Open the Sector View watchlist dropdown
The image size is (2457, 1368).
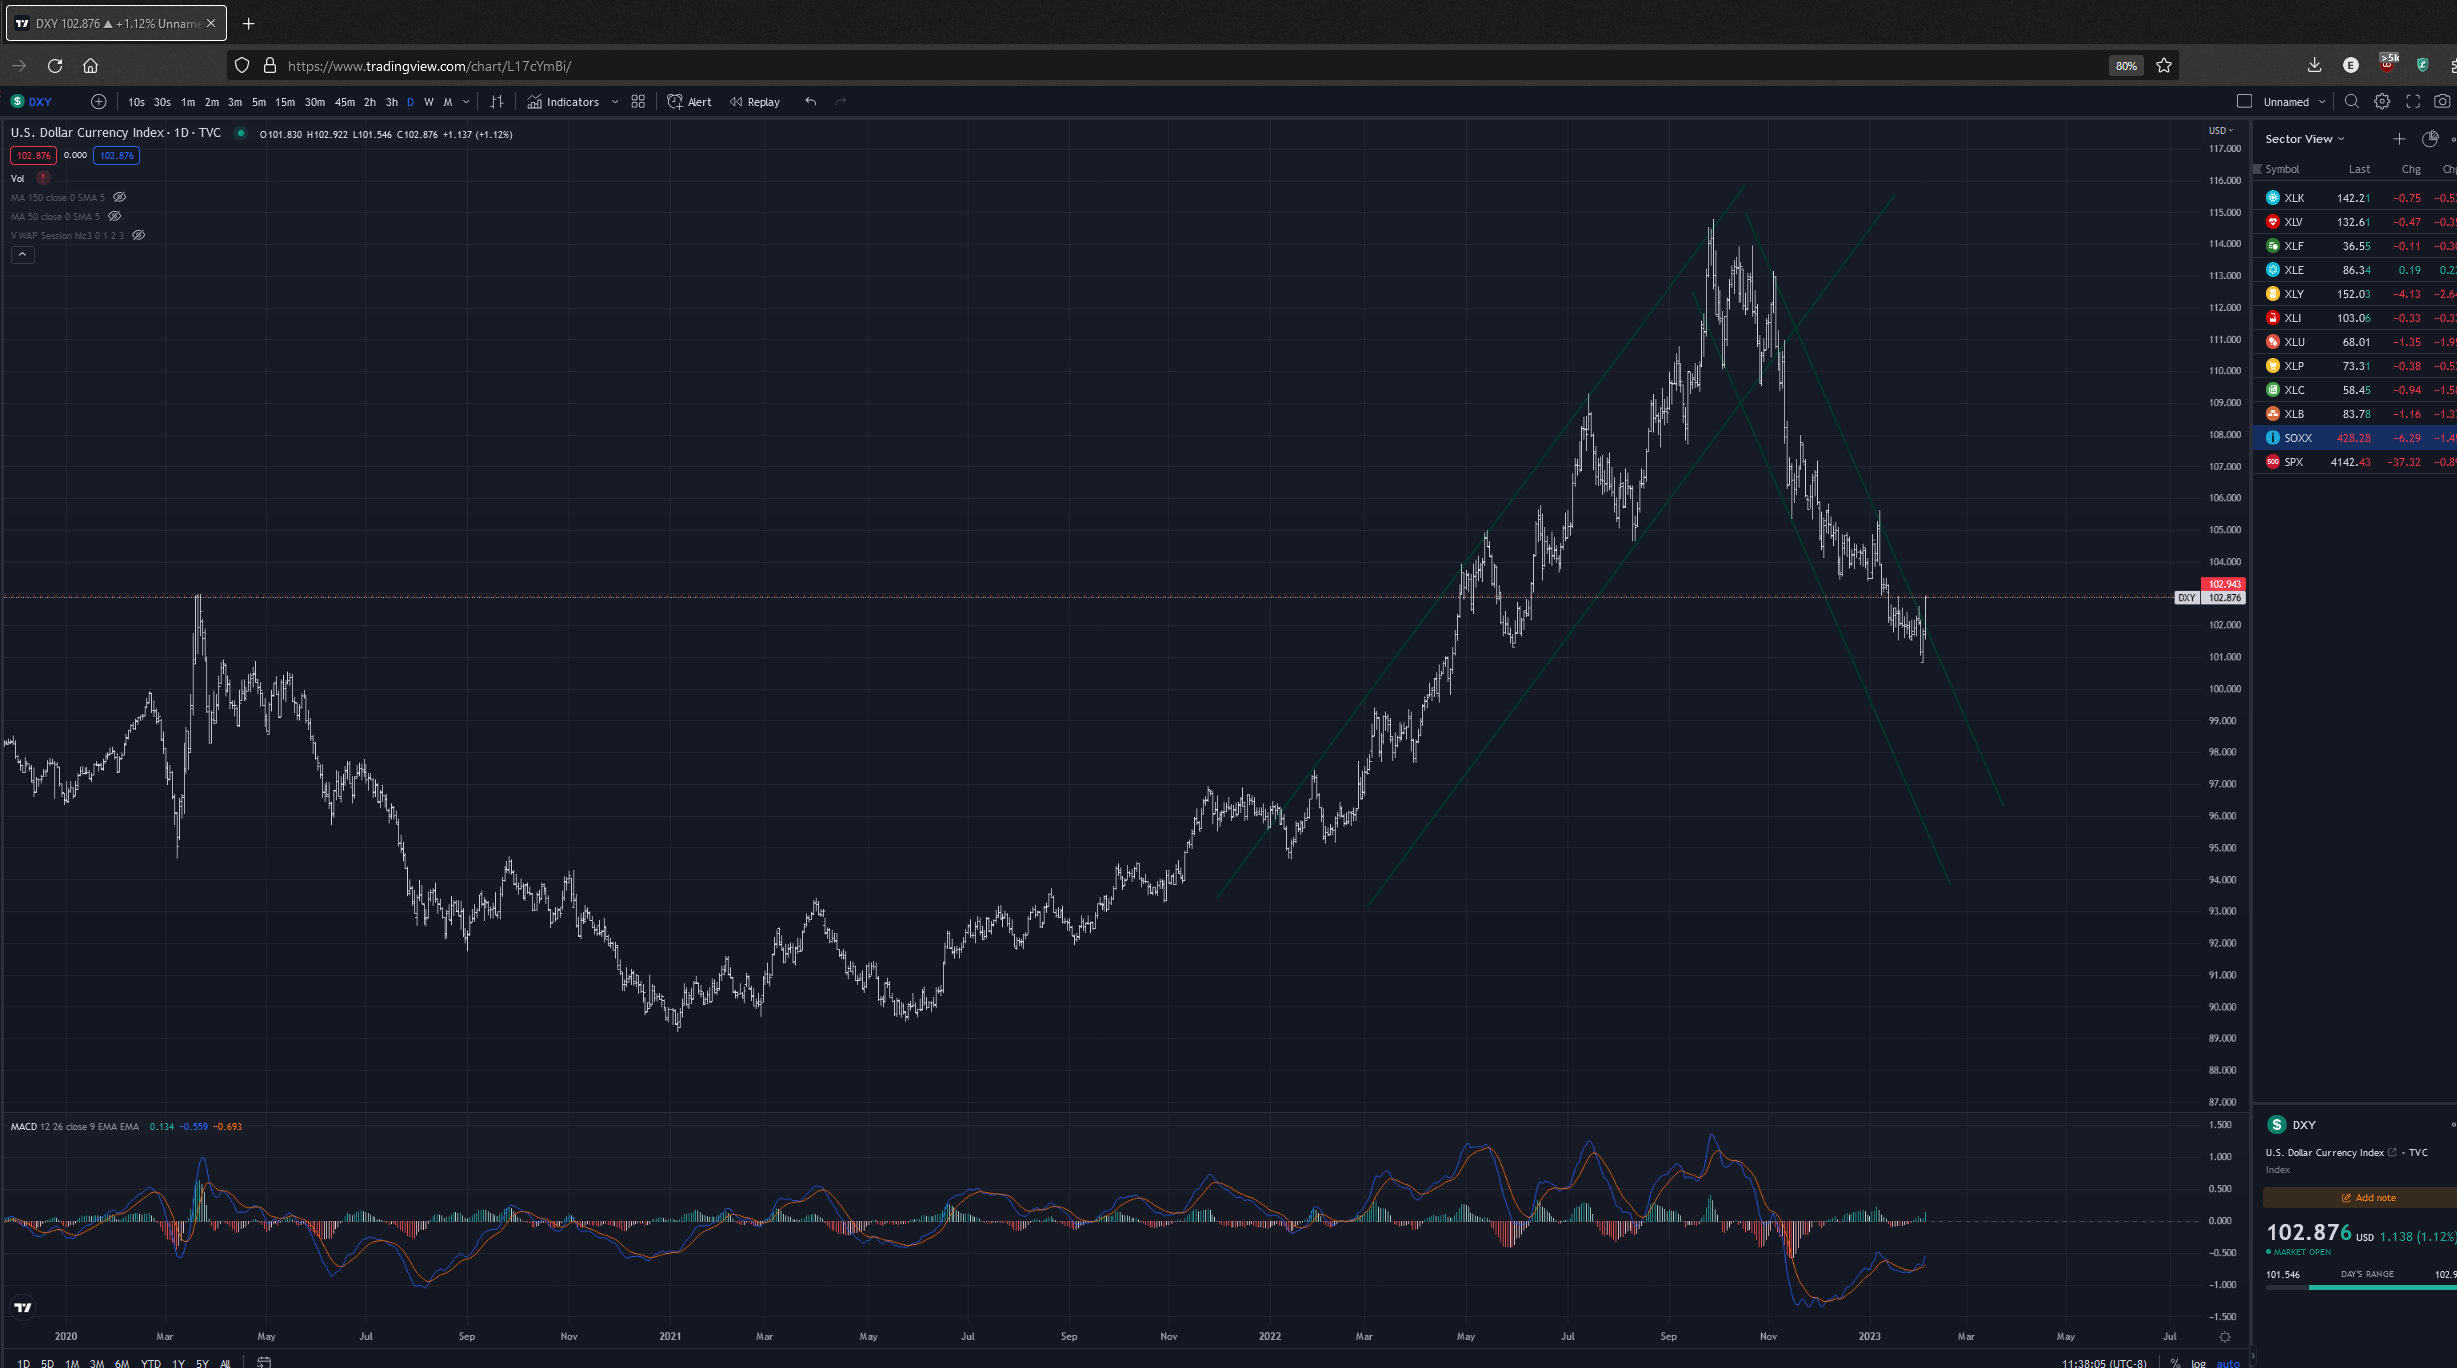[x=2304, y=139]
